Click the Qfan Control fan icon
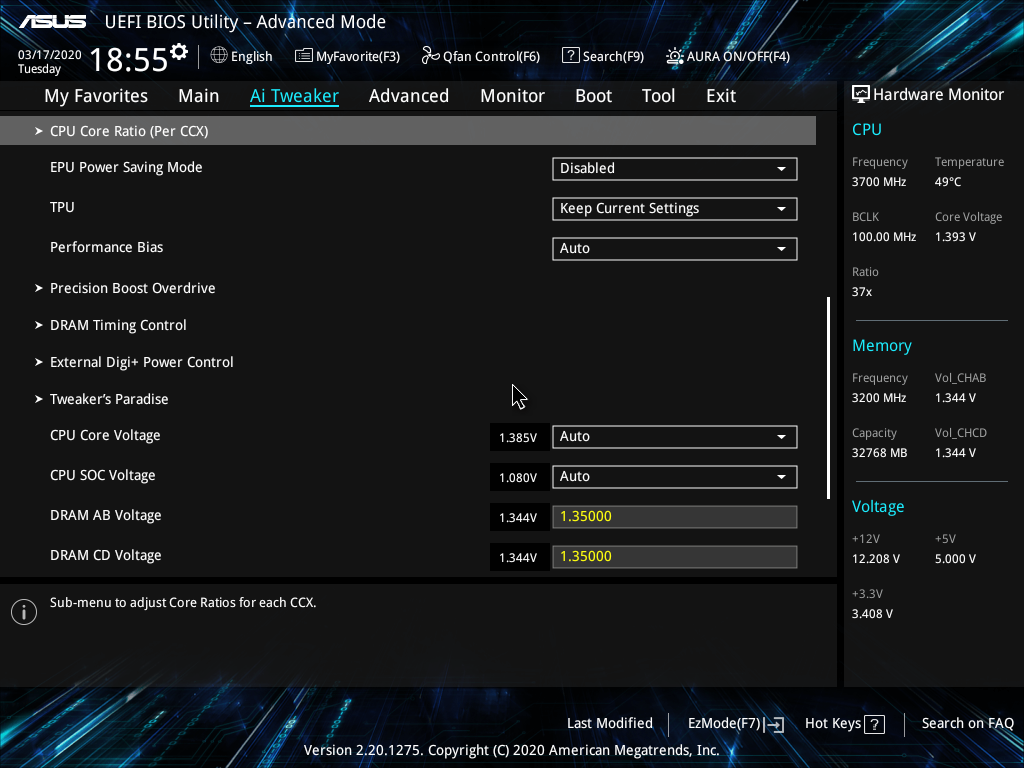This screenshot has width=1024, height=768. [430, 56]
